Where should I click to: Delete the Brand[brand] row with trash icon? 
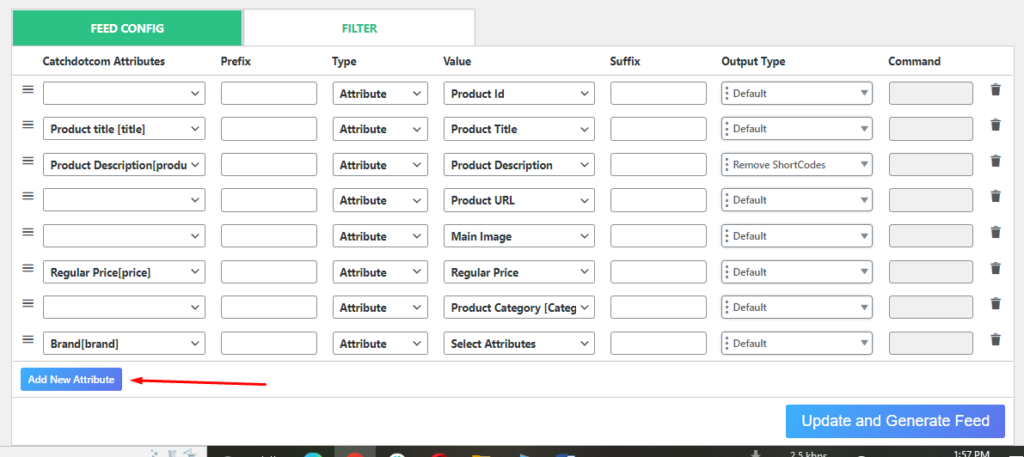(995, 339)
